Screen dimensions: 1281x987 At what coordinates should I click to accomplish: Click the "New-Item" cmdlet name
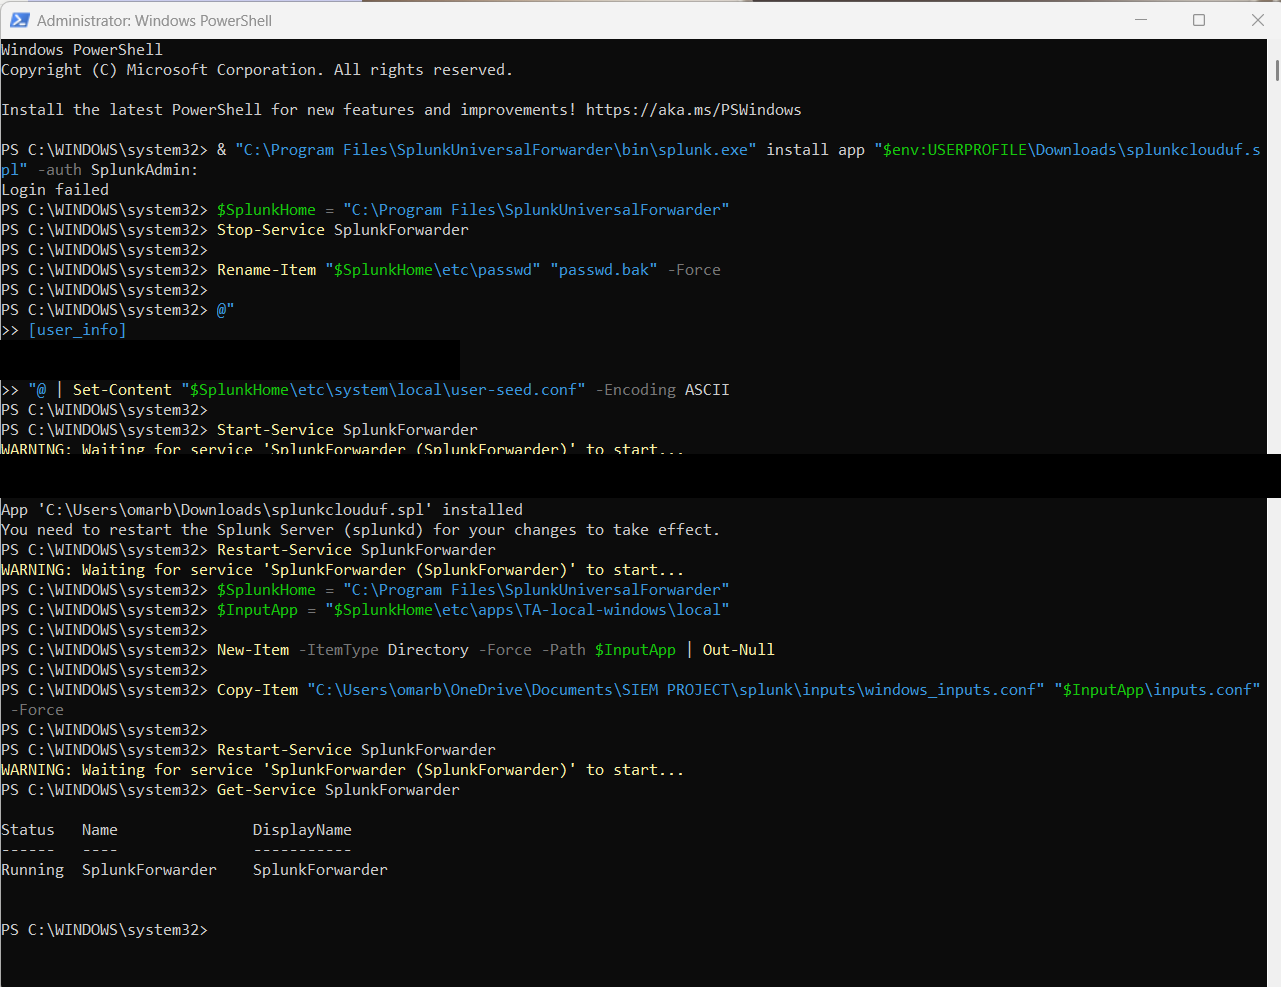coord(253,650)
